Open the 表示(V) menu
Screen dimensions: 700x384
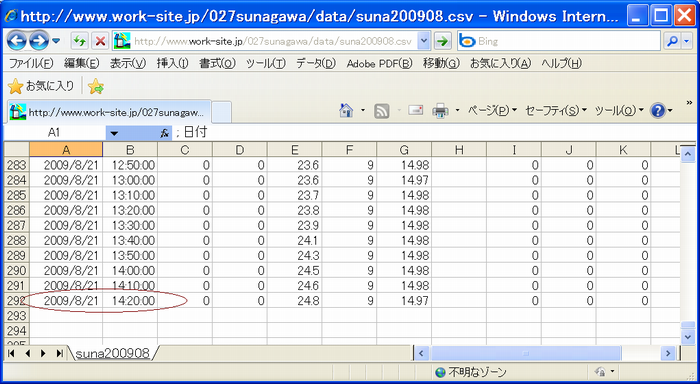pyautogui.click(x=128, y=64)
